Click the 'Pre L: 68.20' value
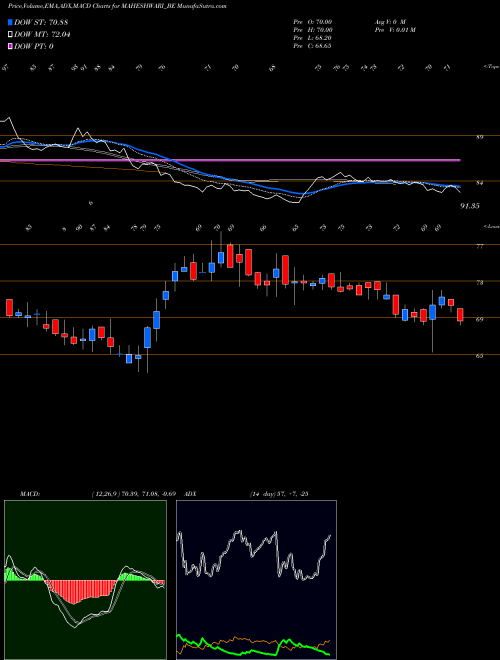 (312, 38)
